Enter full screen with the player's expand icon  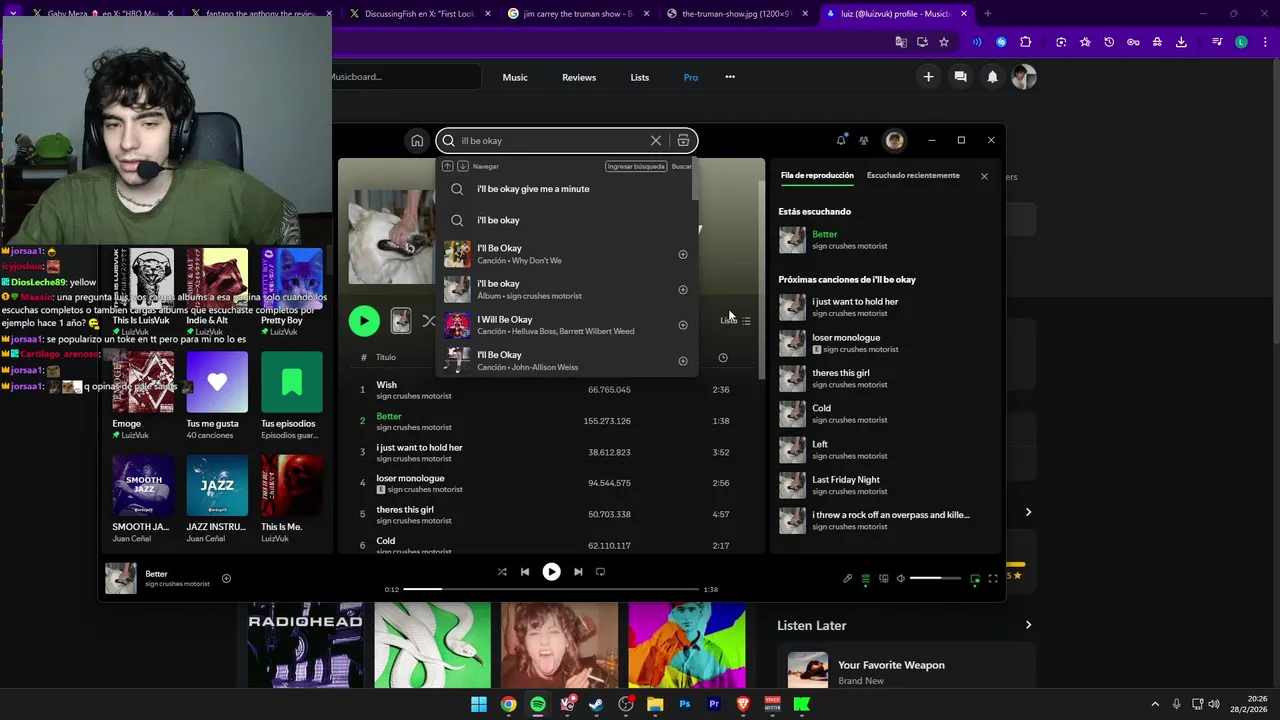click(x=993, y=579)
